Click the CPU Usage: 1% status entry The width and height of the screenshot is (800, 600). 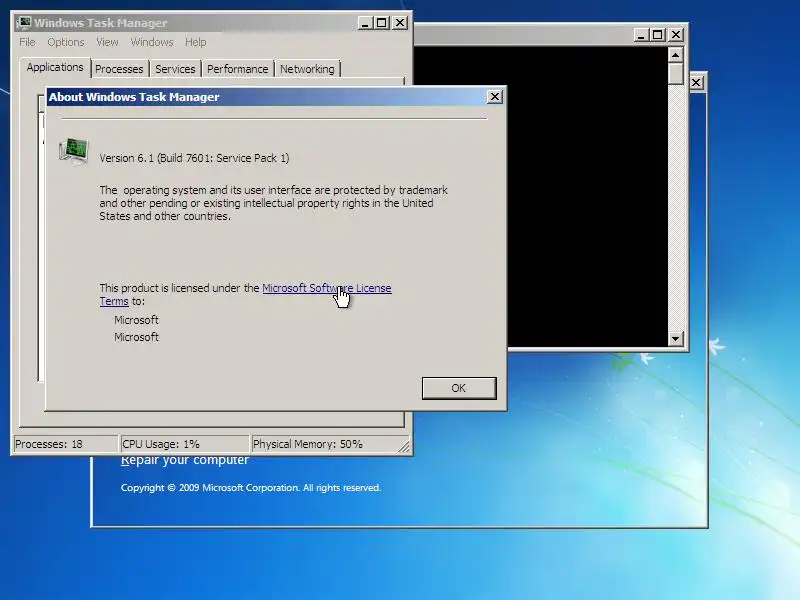[x=184, y=444]
